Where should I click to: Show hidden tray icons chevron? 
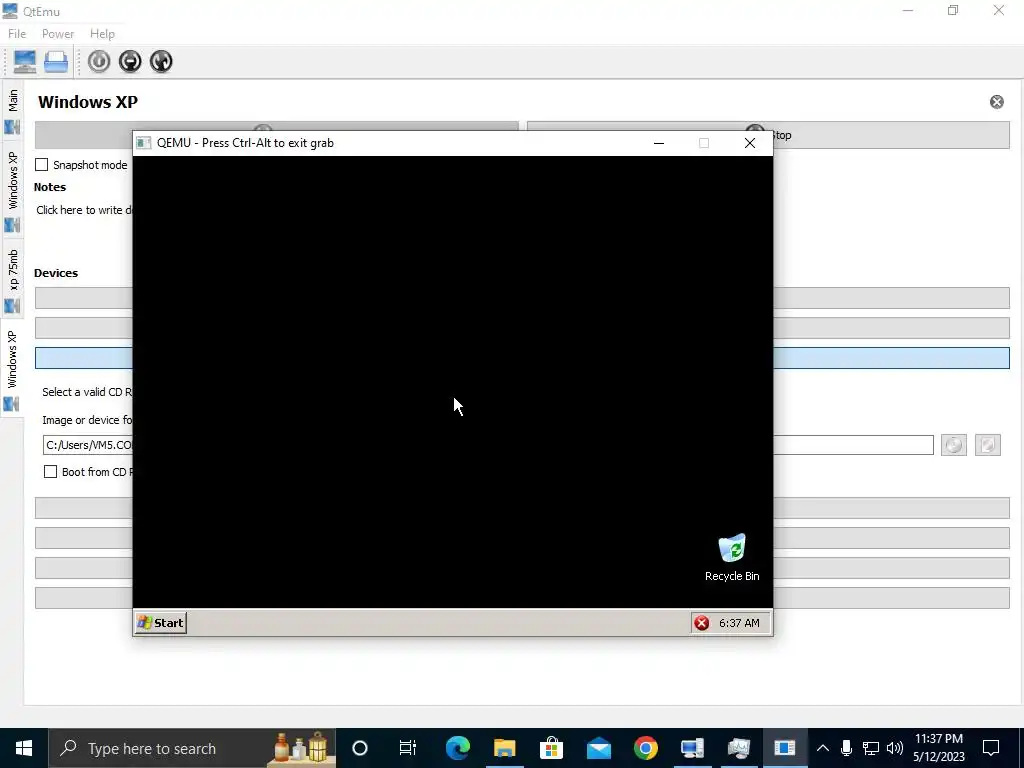(x=823, y=748)
